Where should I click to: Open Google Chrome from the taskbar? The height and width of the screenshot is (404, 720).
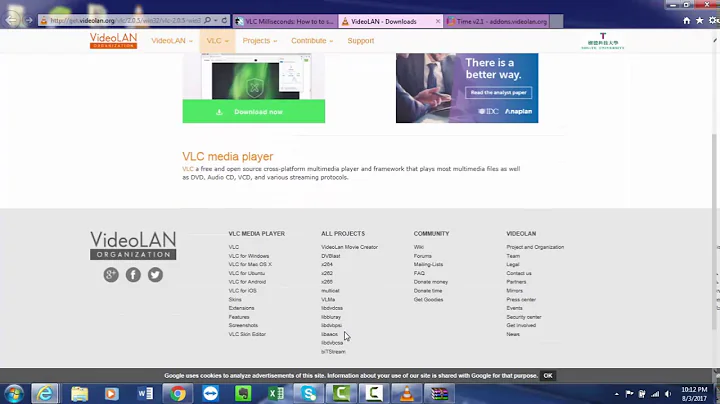(x=178, y=393)
